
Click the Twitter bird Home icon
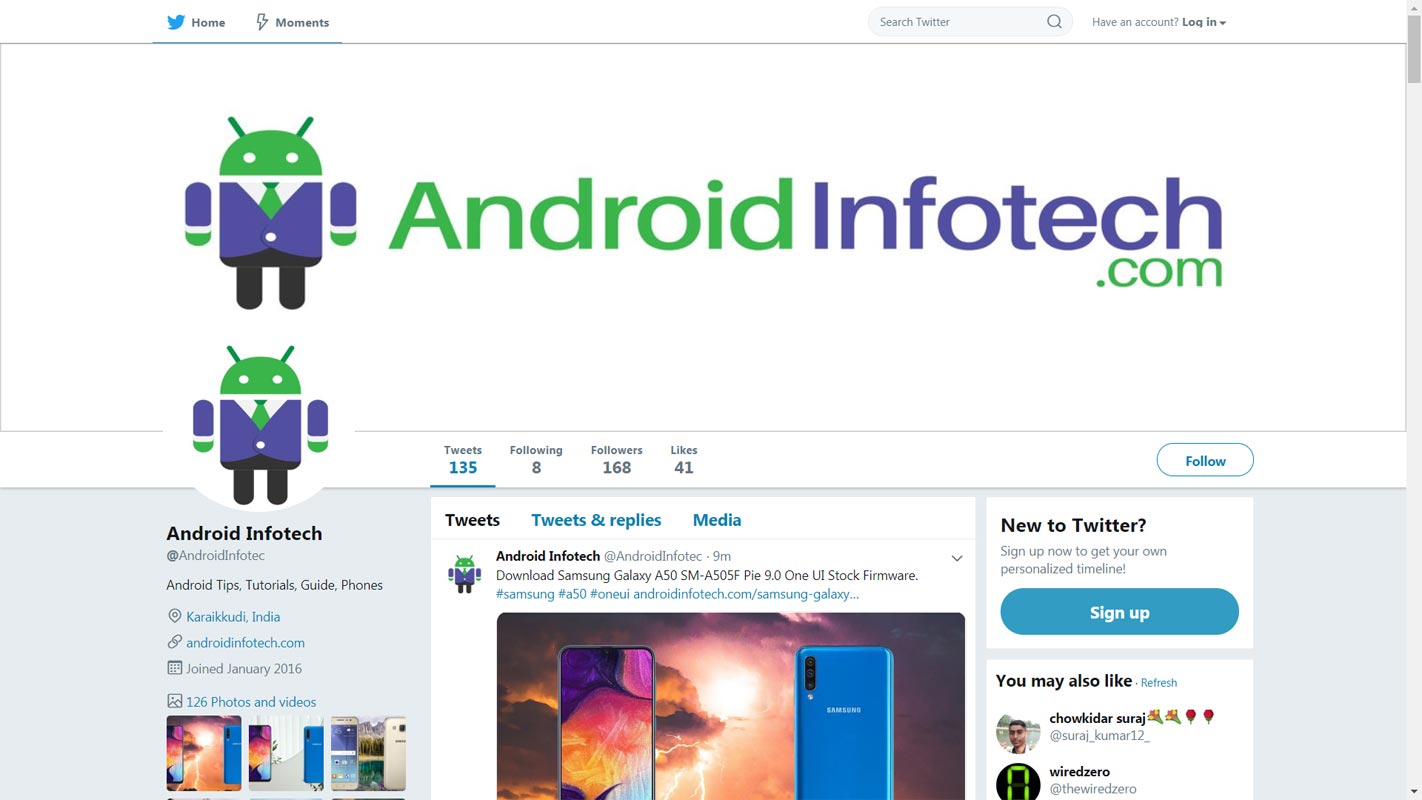(176, 22)
